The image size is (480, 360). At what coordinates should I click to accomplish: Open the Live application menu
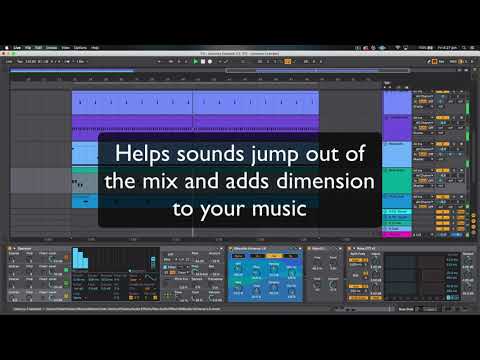[17, 48]
